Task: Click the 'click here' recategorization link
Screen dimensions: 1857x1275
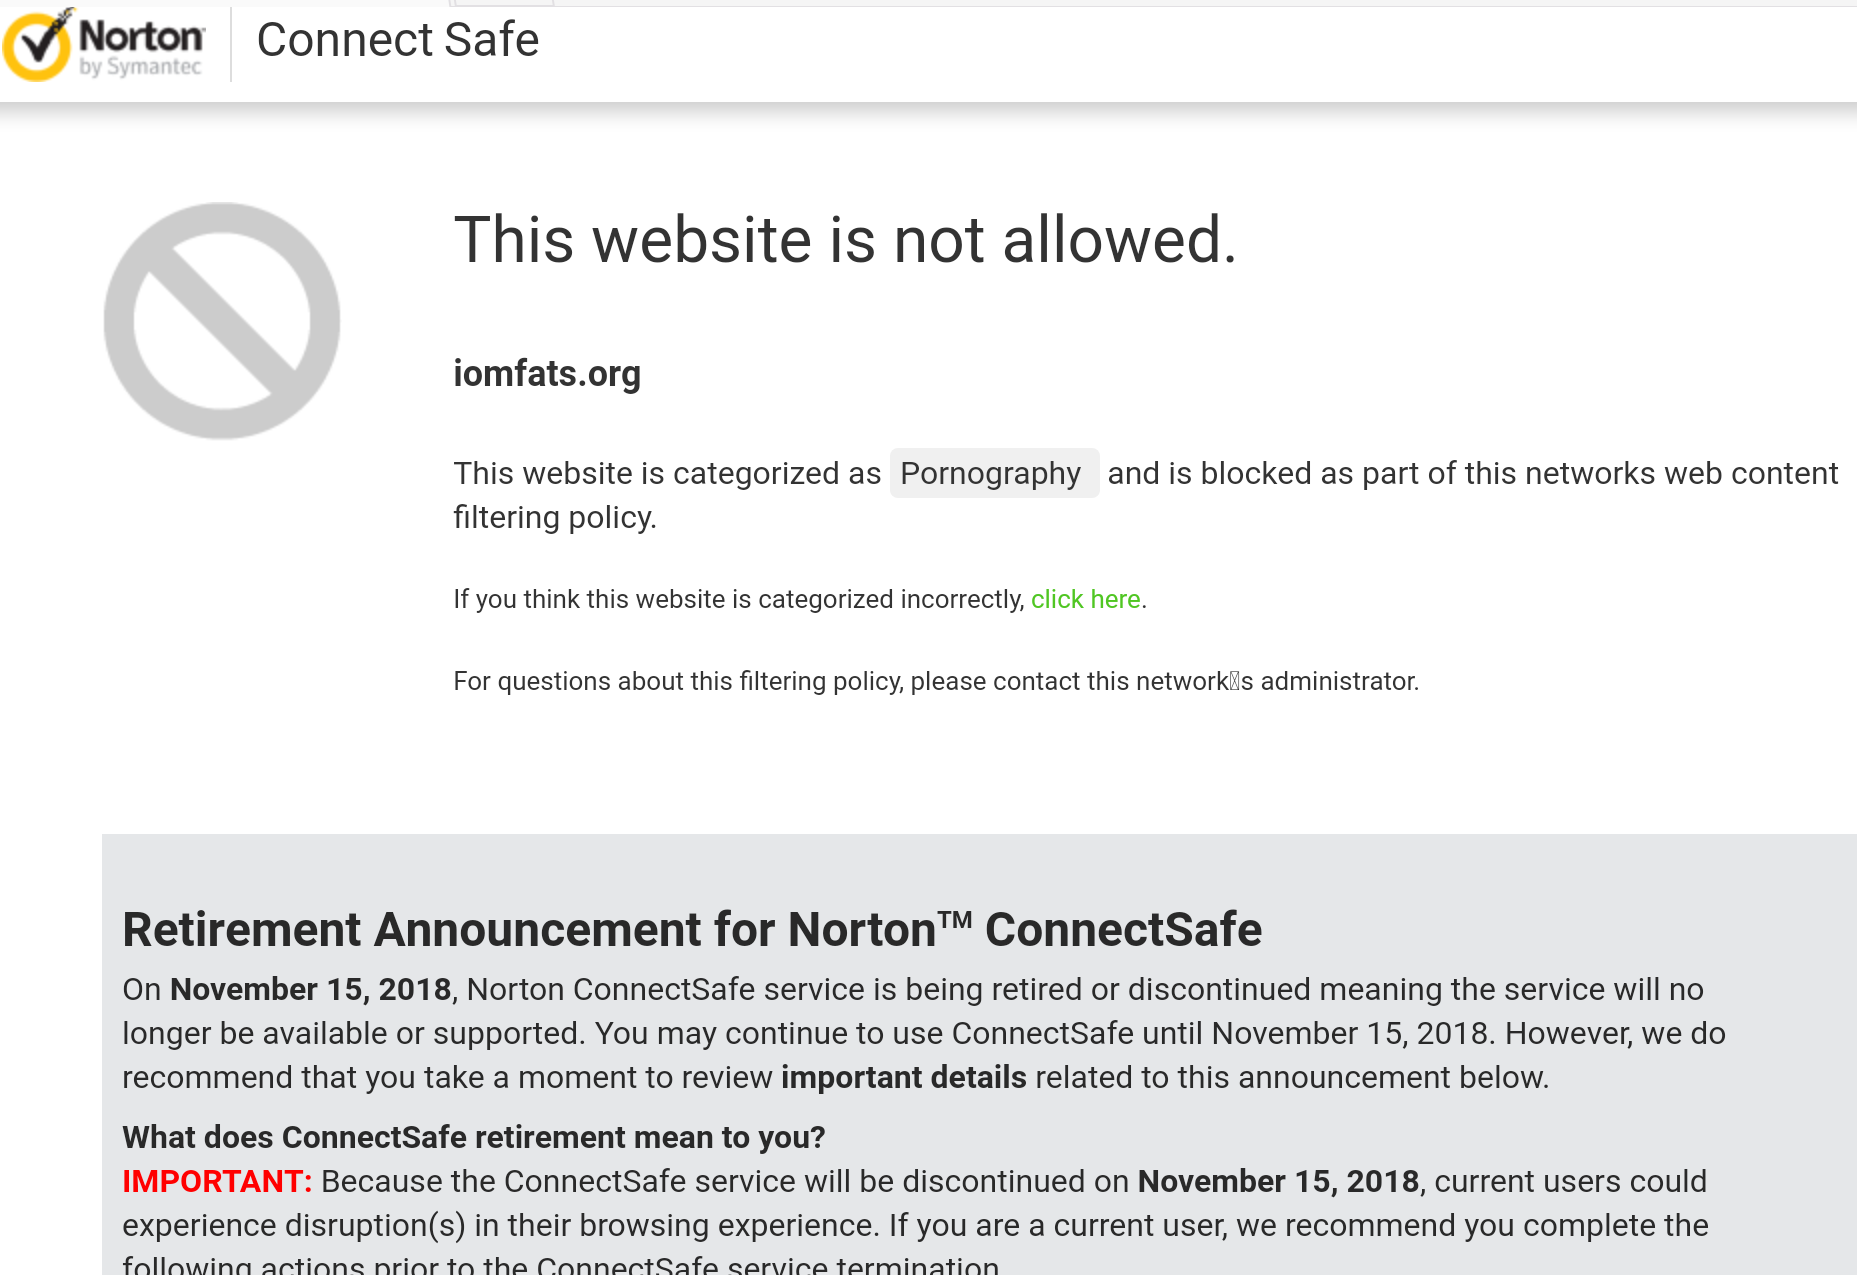Action: click(1085, 599)
